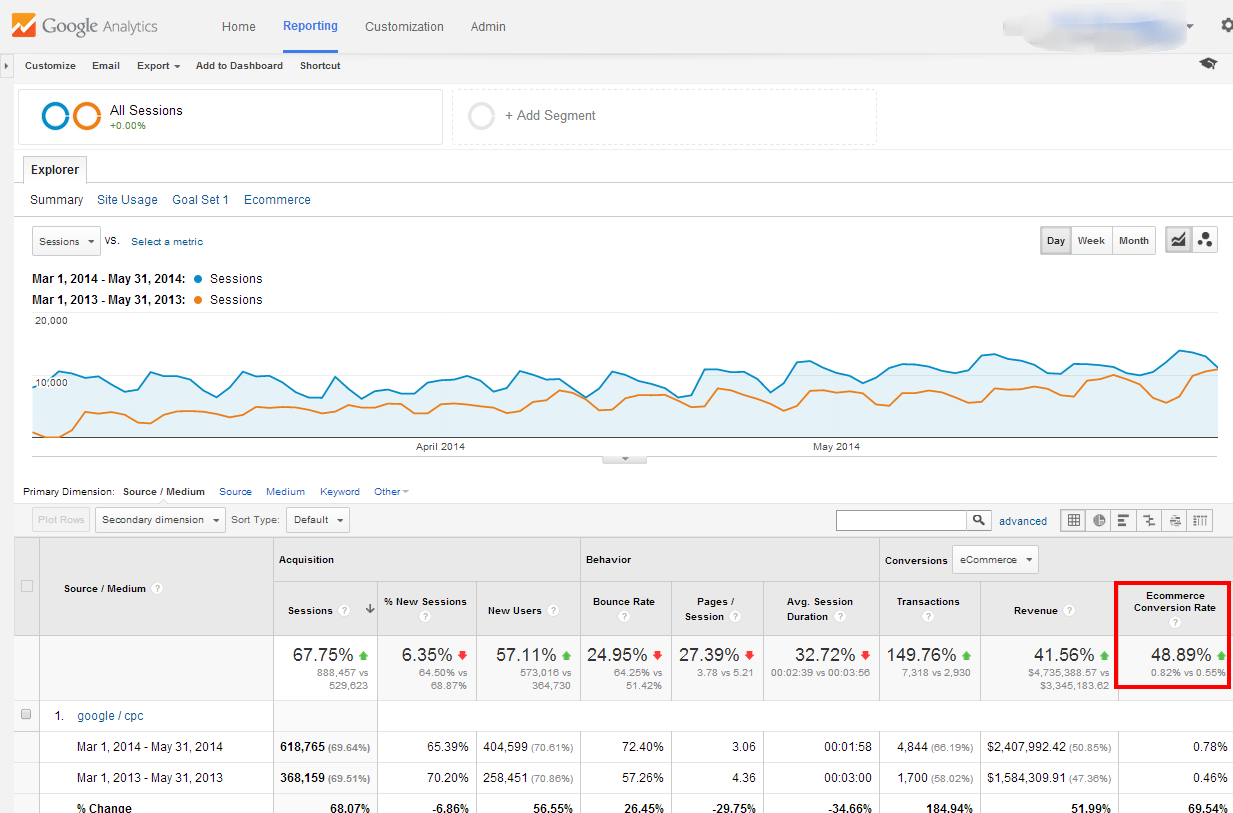Open the settings gear icon

[1226, 26]
